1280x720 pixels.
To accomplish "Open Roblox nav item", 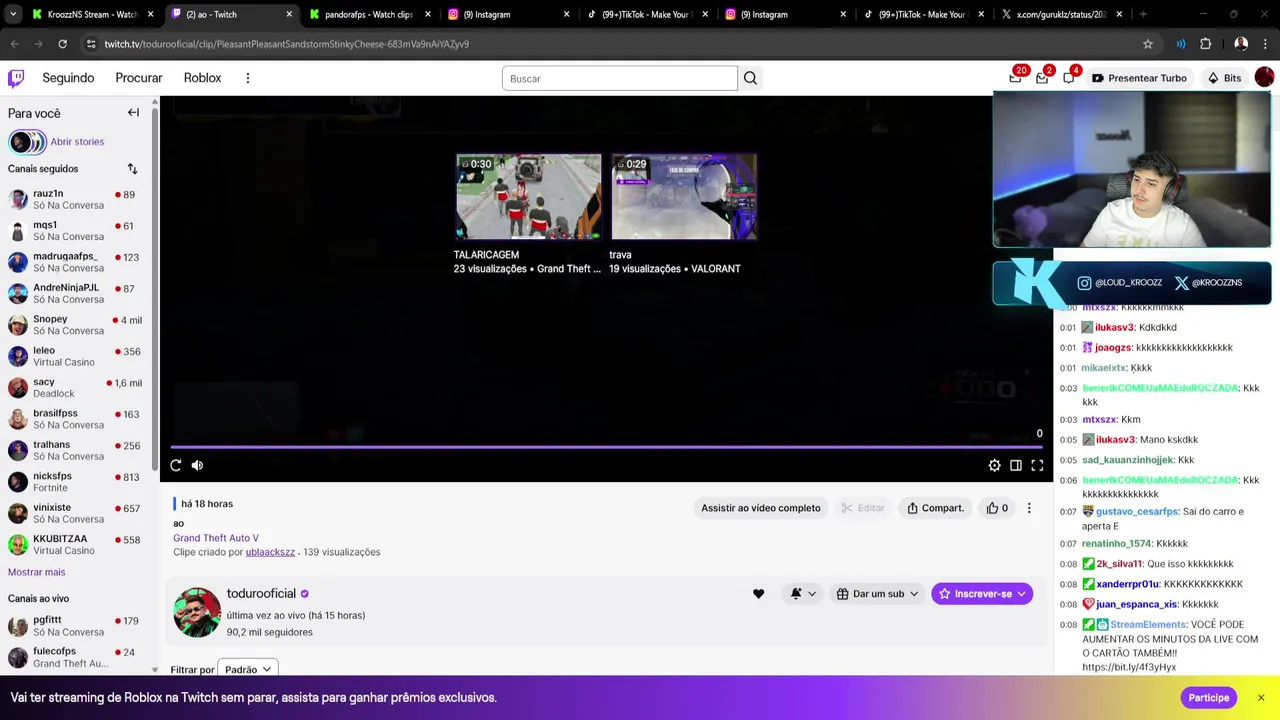I will 202,78.
